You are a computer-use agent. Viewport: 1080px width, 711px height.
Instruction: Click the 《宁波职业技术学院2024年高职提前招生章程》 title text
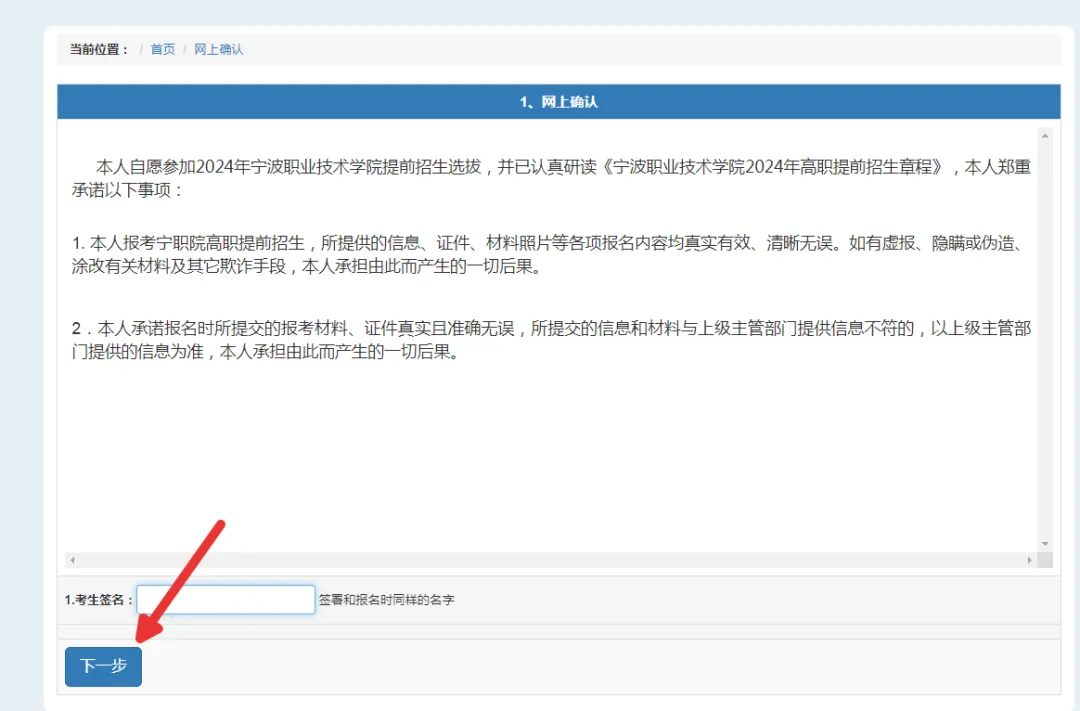(775, 167)
